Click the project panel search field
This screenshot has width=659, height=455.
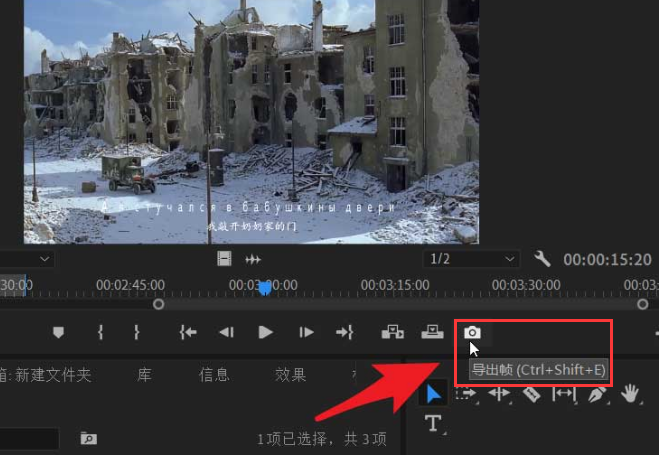[29, 439]
